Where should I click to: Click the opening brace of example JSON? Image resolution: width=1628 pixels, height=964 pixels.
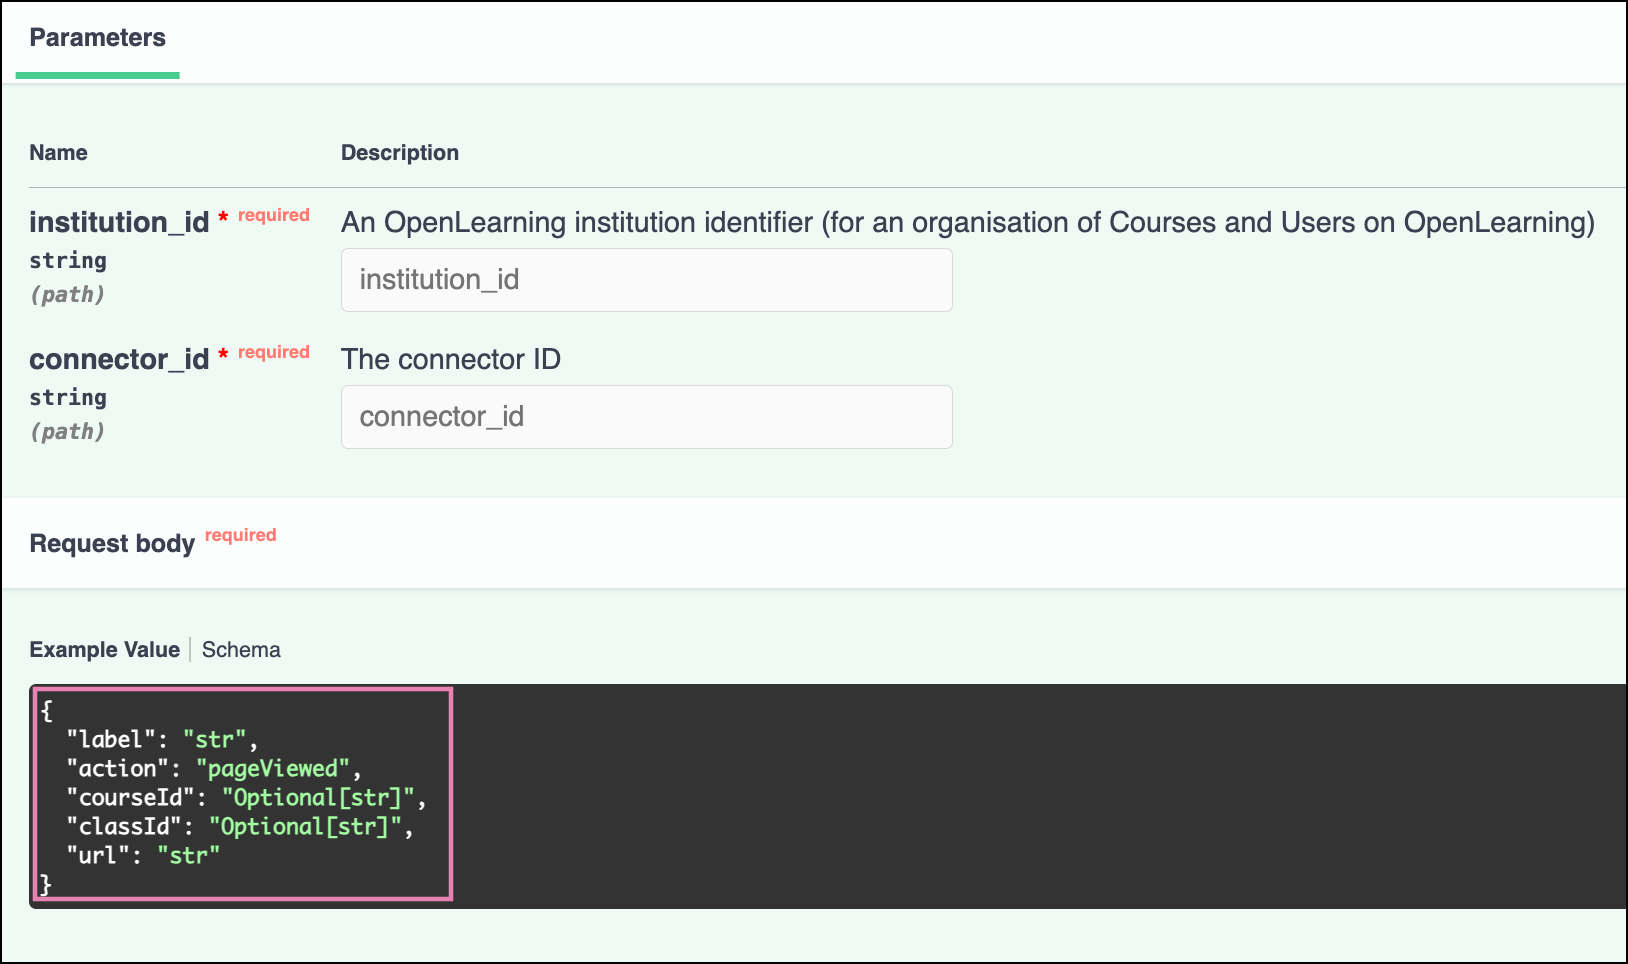tap(46, 711)
